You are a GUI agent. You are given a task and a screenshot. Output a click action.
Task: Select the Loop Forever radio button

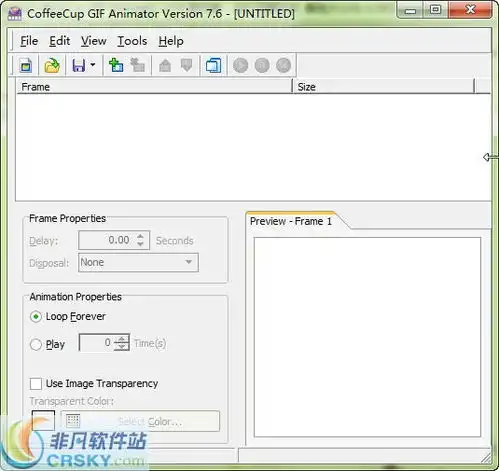coord(36,316)
